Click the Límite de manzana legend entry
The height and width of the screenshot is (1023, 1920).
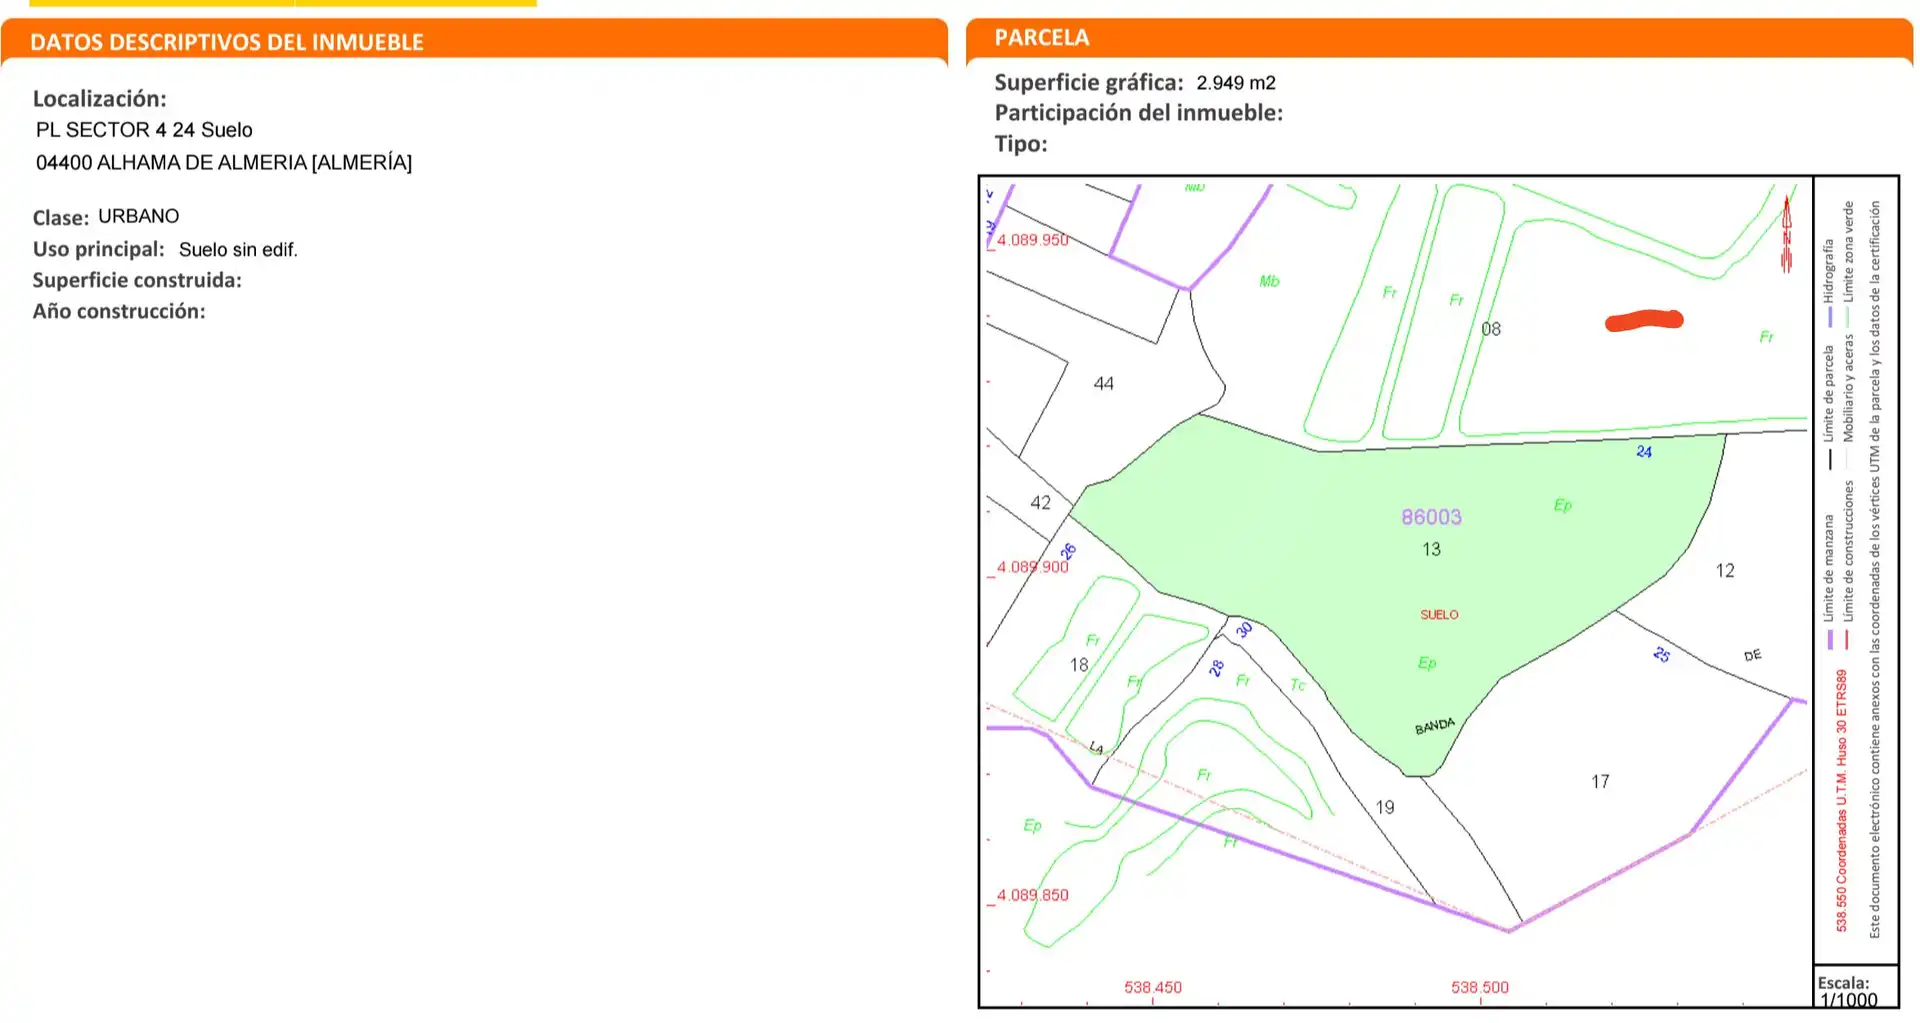click(x=1829, y=582)
